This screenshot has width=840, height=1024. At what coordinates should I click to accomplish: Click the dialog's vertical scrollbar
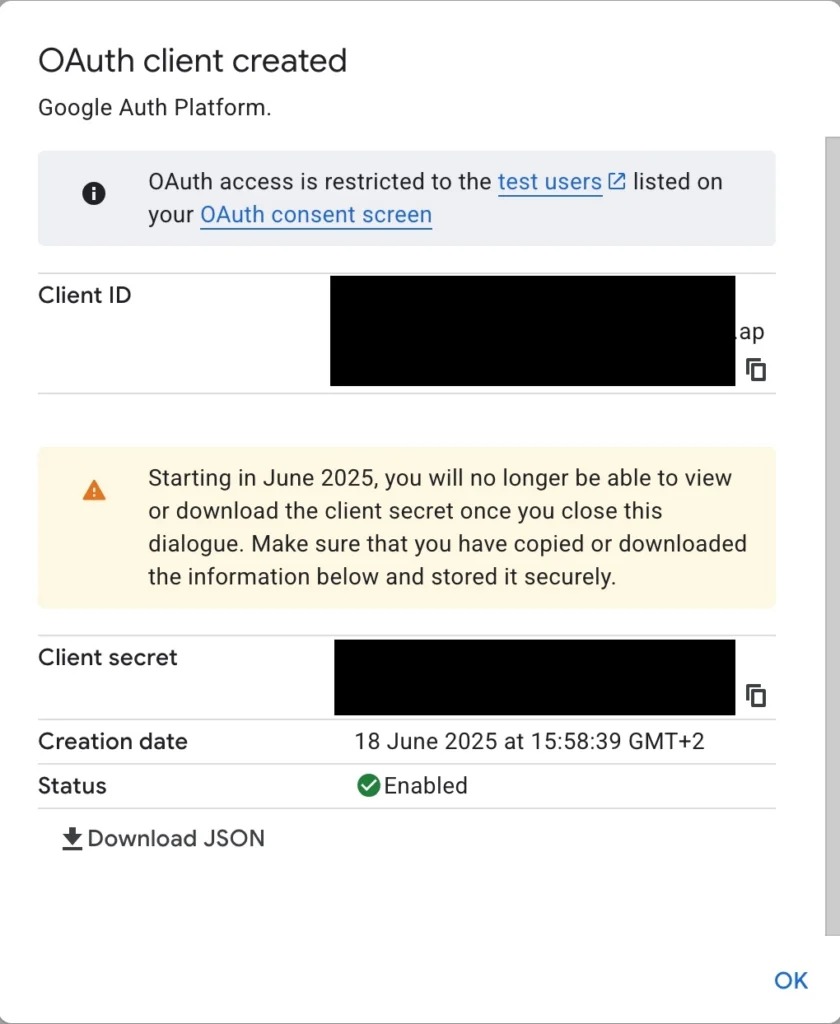[x=832, y=536]
